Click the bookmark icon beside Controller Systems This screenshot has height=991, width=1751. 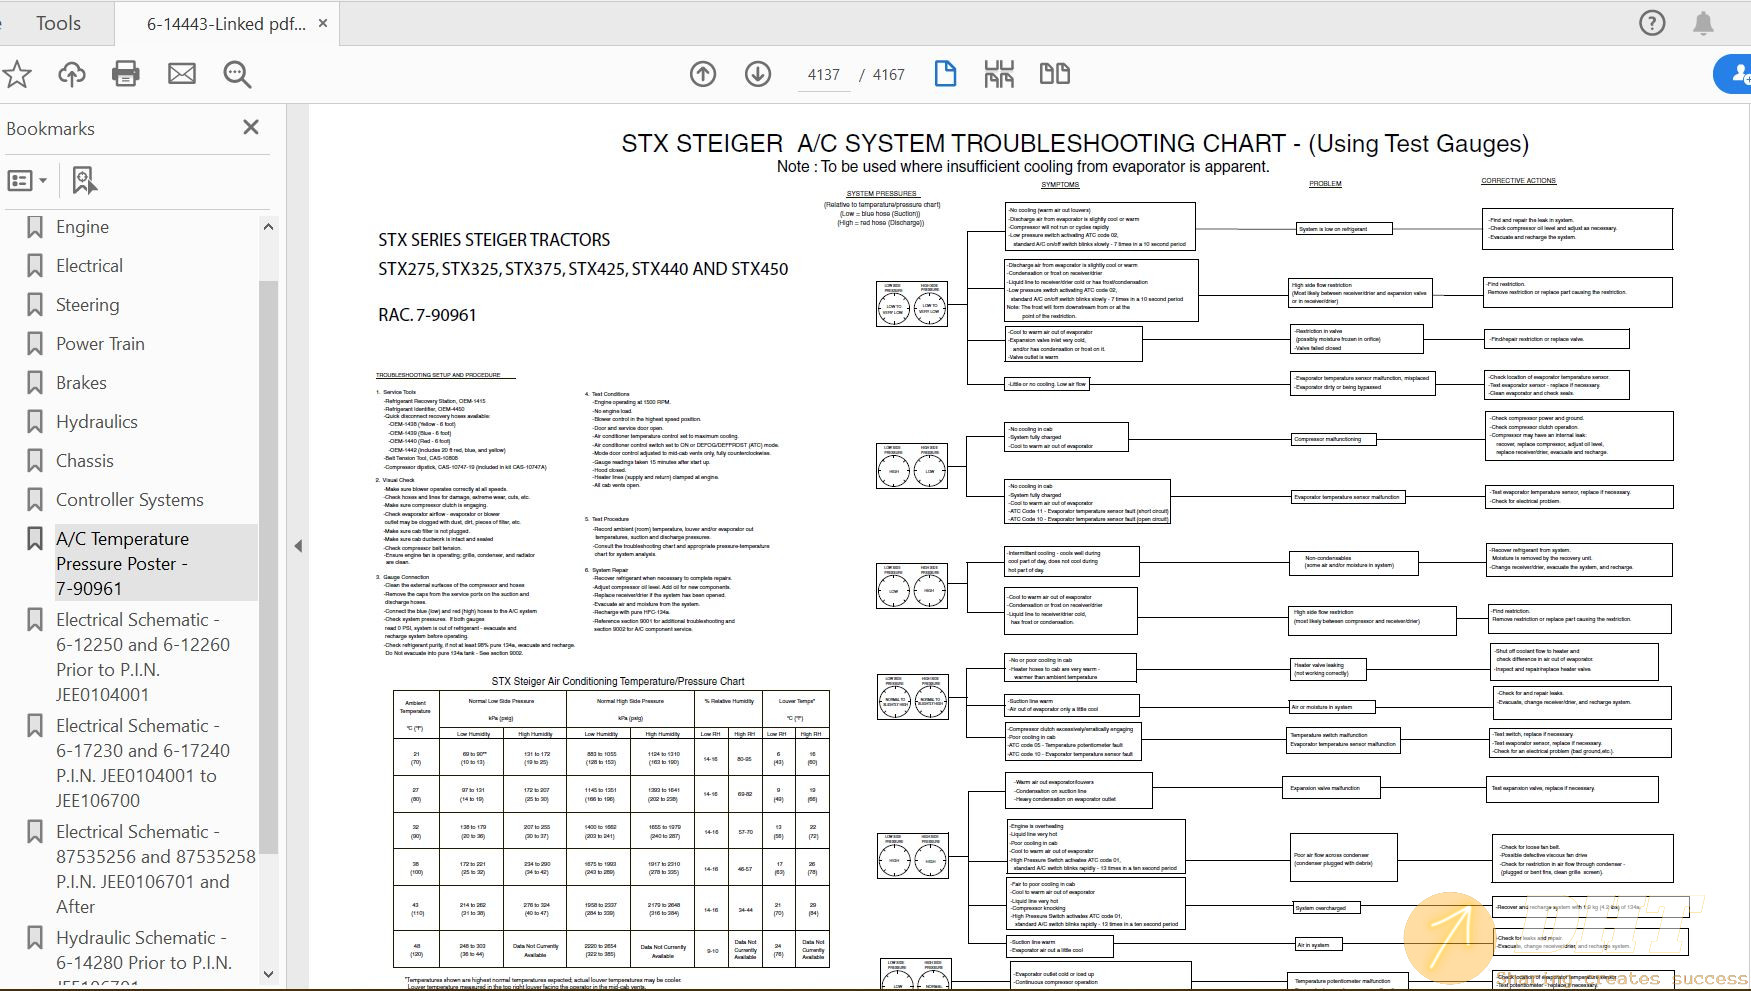(x=35, y=500)
